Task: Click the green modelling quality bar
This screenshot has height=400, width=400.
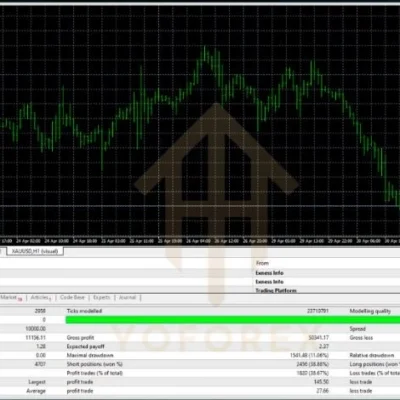Action: [233, 320]
